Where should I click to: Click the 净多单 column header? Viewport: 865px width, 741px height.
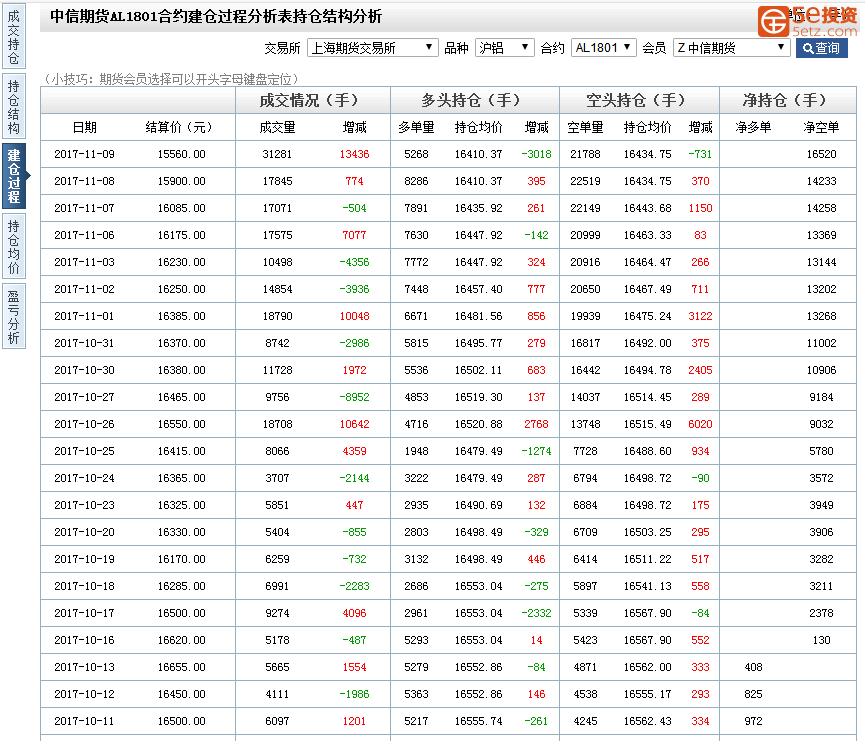pyautogui.click(x=753, y=127)
